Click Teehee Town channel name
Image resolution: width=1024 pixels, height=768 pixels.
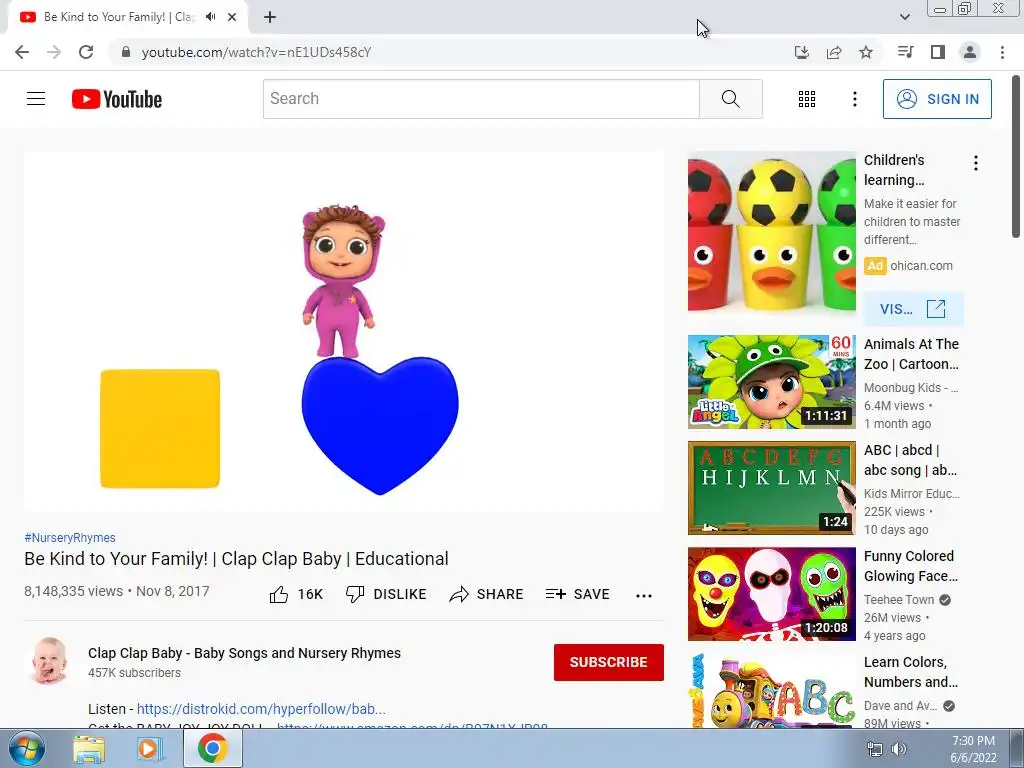tap(899, 600)
